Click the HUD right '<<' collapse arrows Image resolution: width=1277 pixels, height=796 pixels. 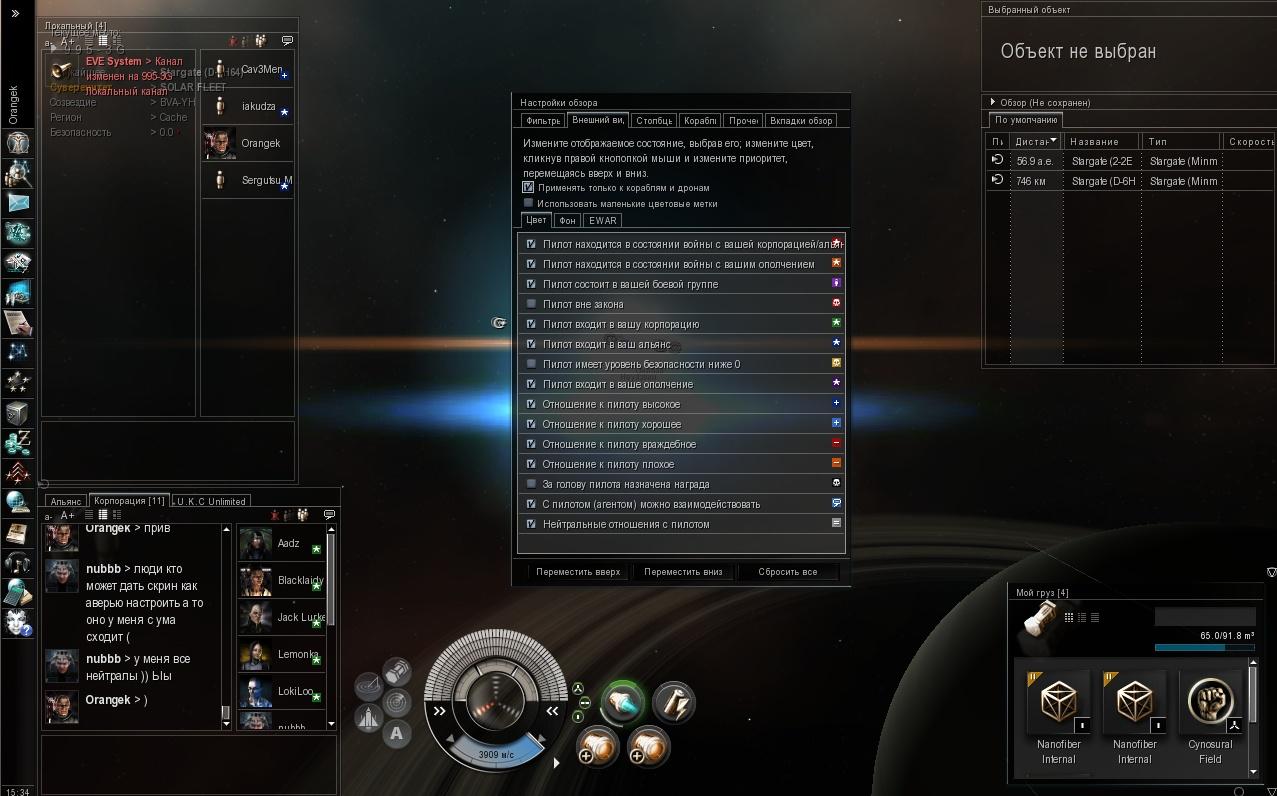(x=552, y=711)
